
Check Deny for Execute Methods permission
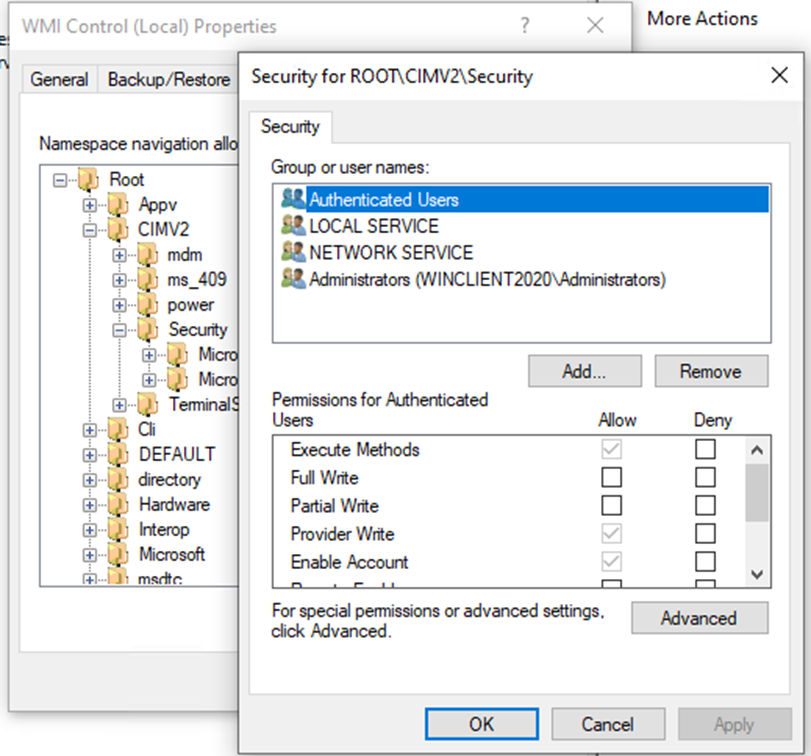(706, 450)
